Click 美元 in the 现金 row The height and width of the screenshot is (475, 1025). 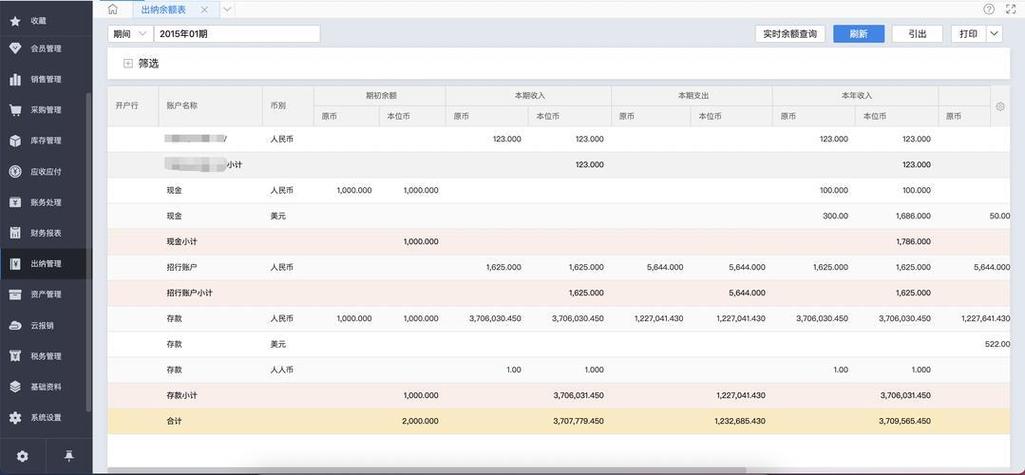tap(278, 216)
